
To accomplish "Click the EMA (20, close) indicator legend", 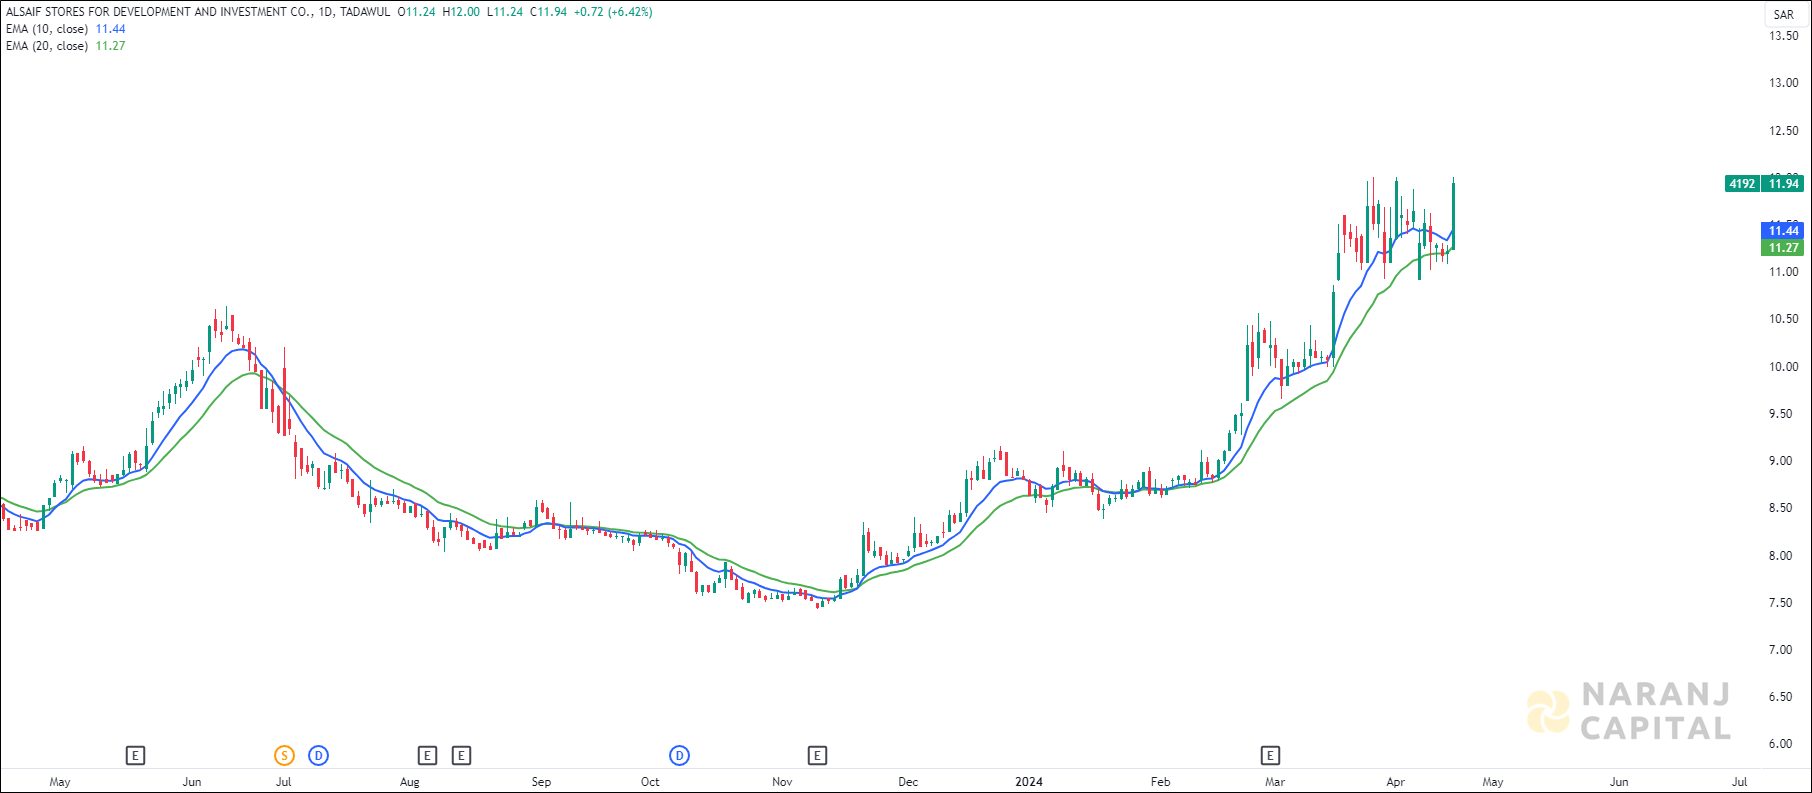I will pyautogui.click(x=47, y=46).
